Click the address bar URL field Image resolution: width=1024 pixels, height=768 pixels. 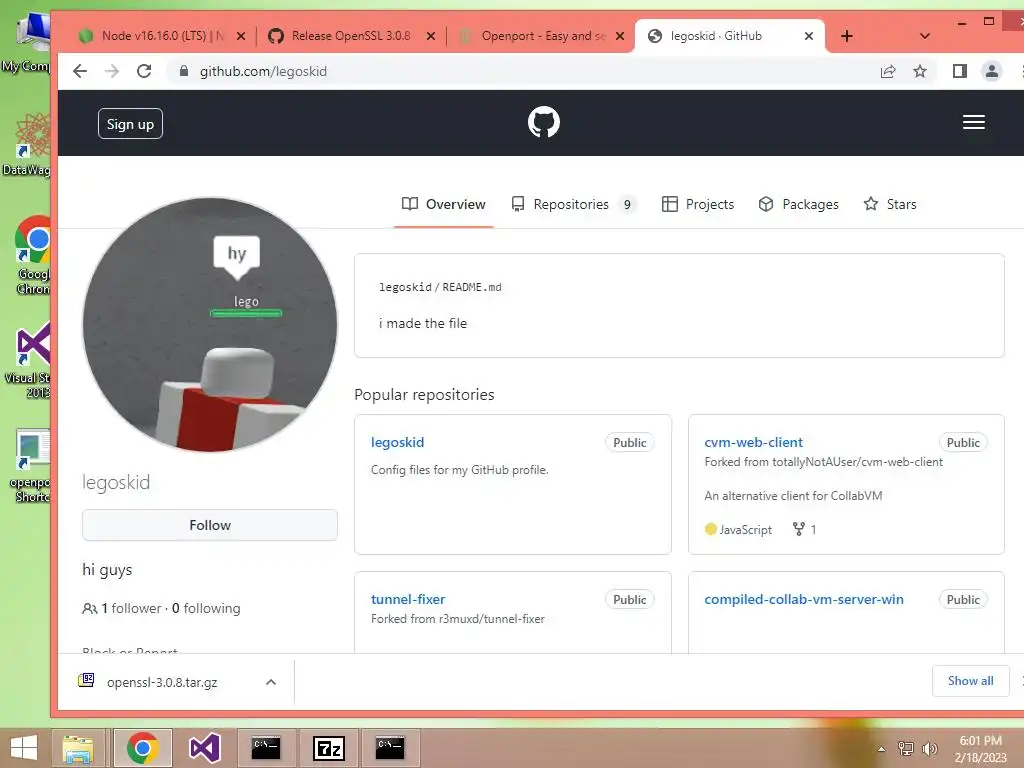pos(522,71)
